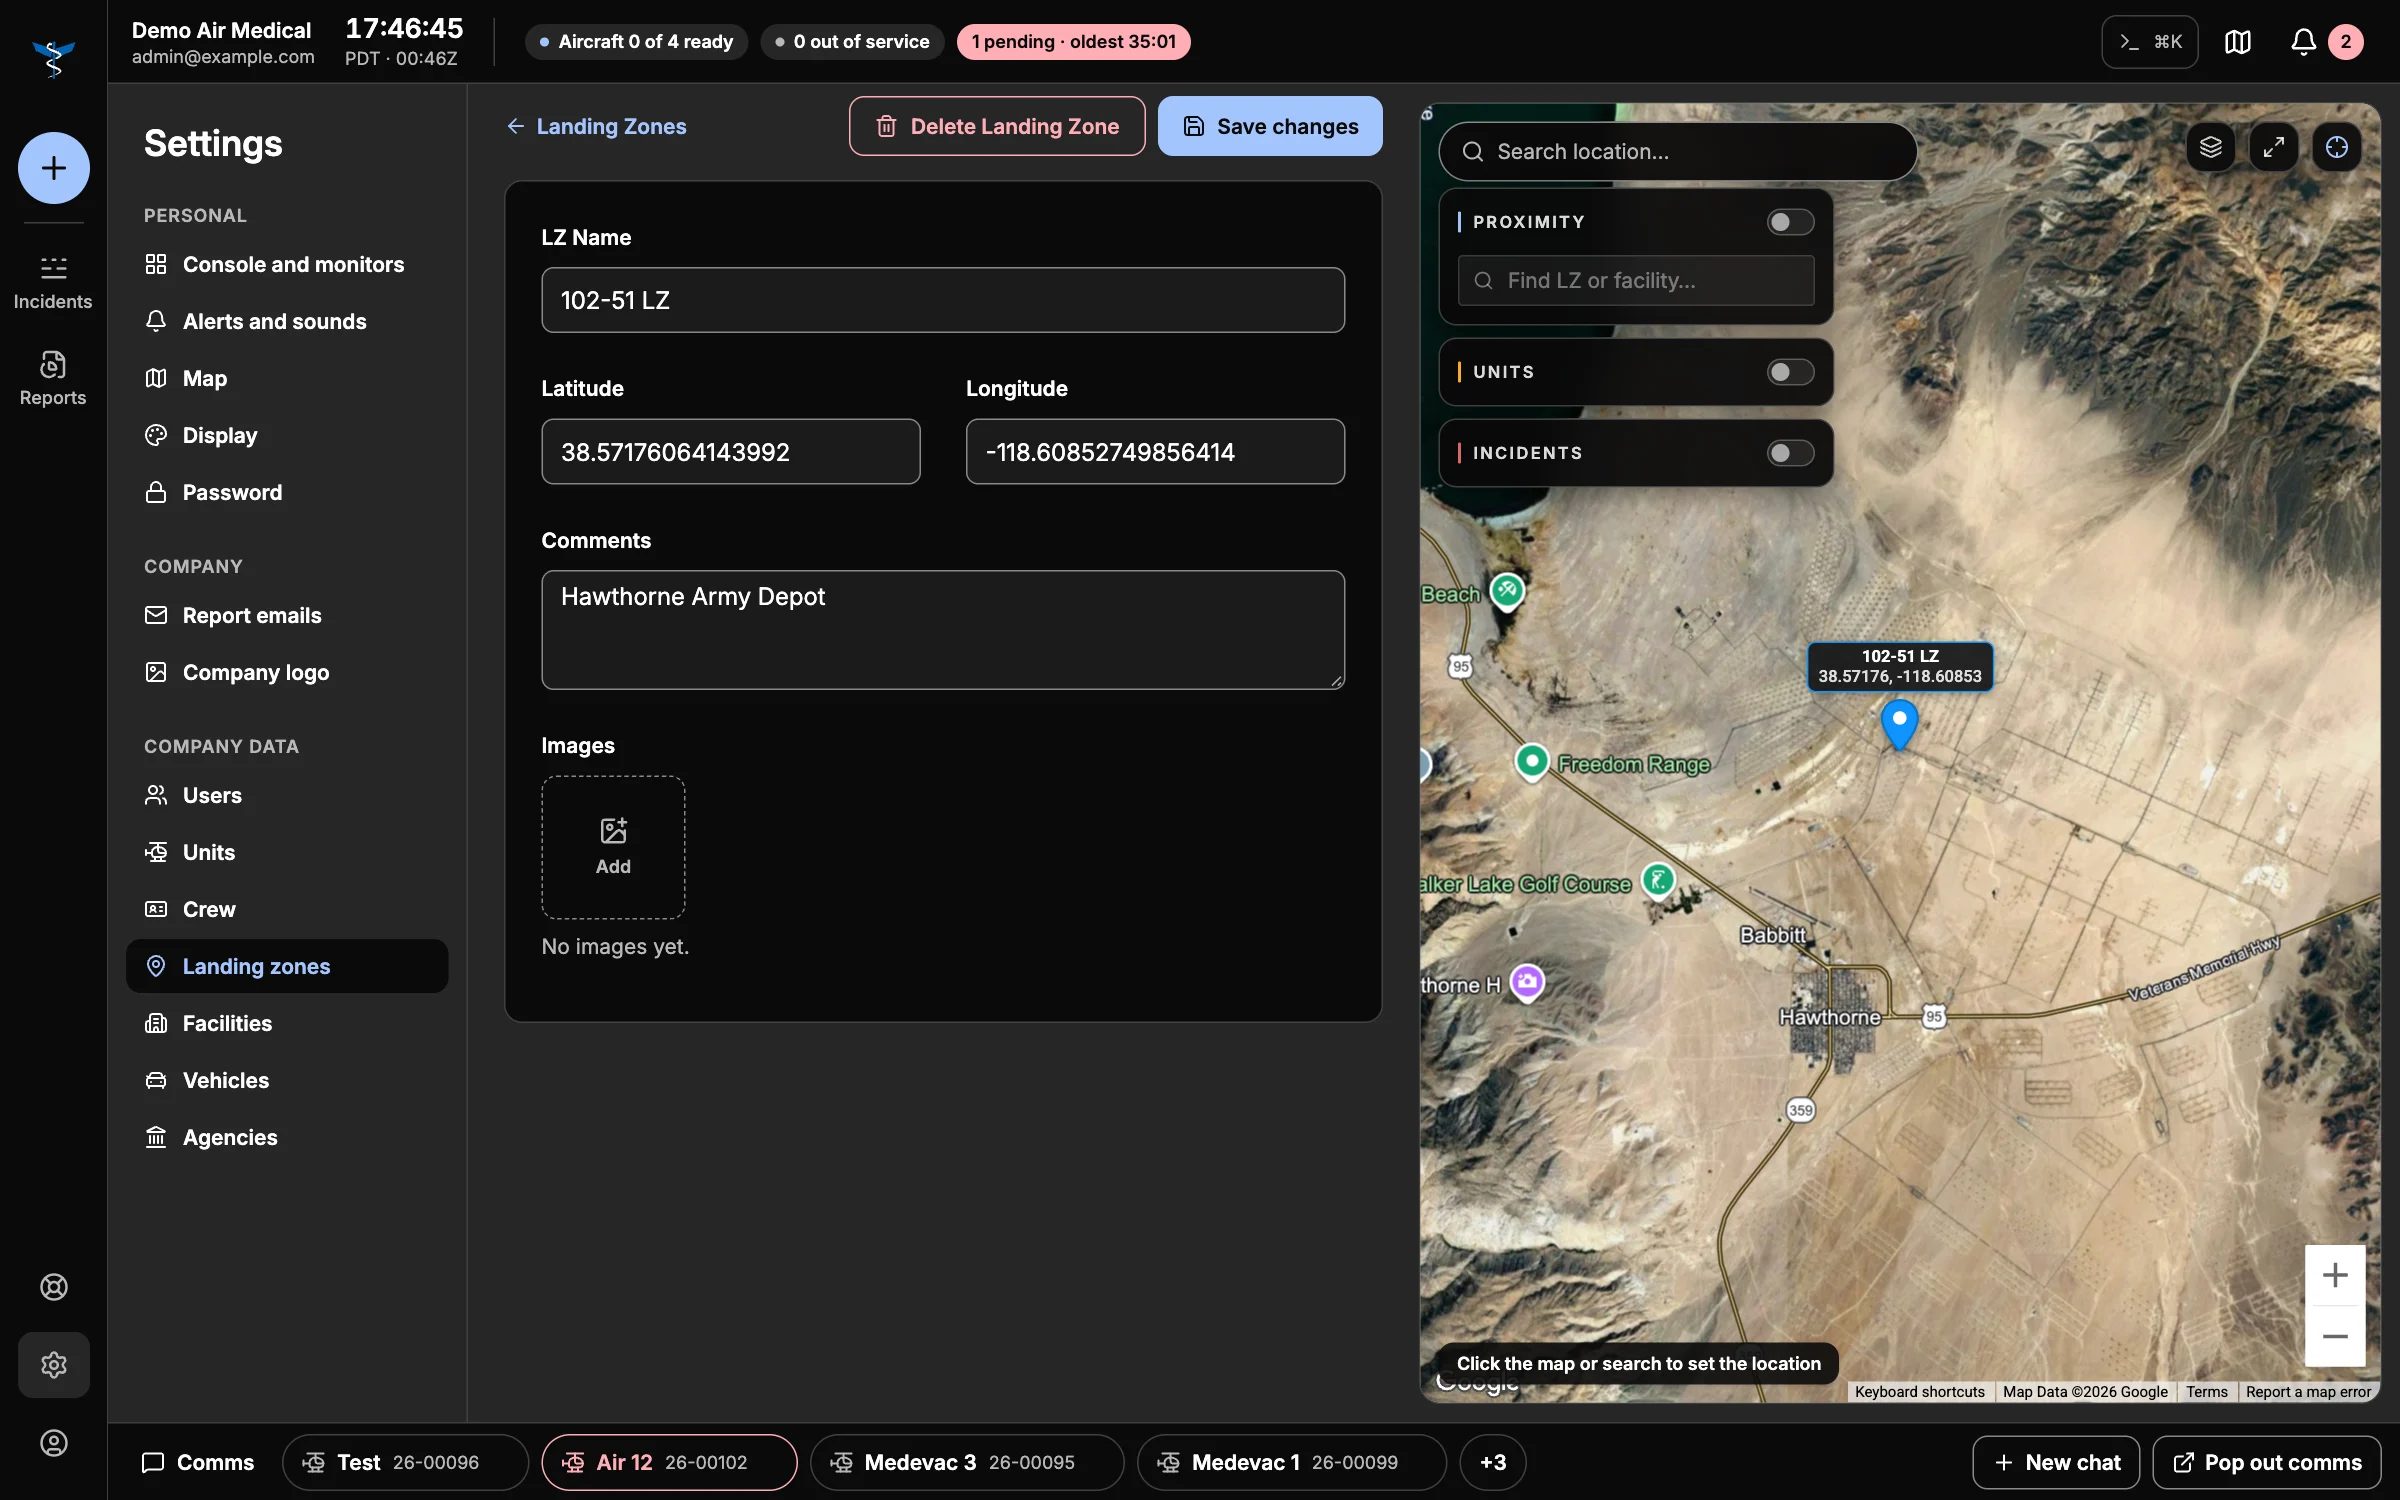Click the Latitude input field

coord(731,452)
